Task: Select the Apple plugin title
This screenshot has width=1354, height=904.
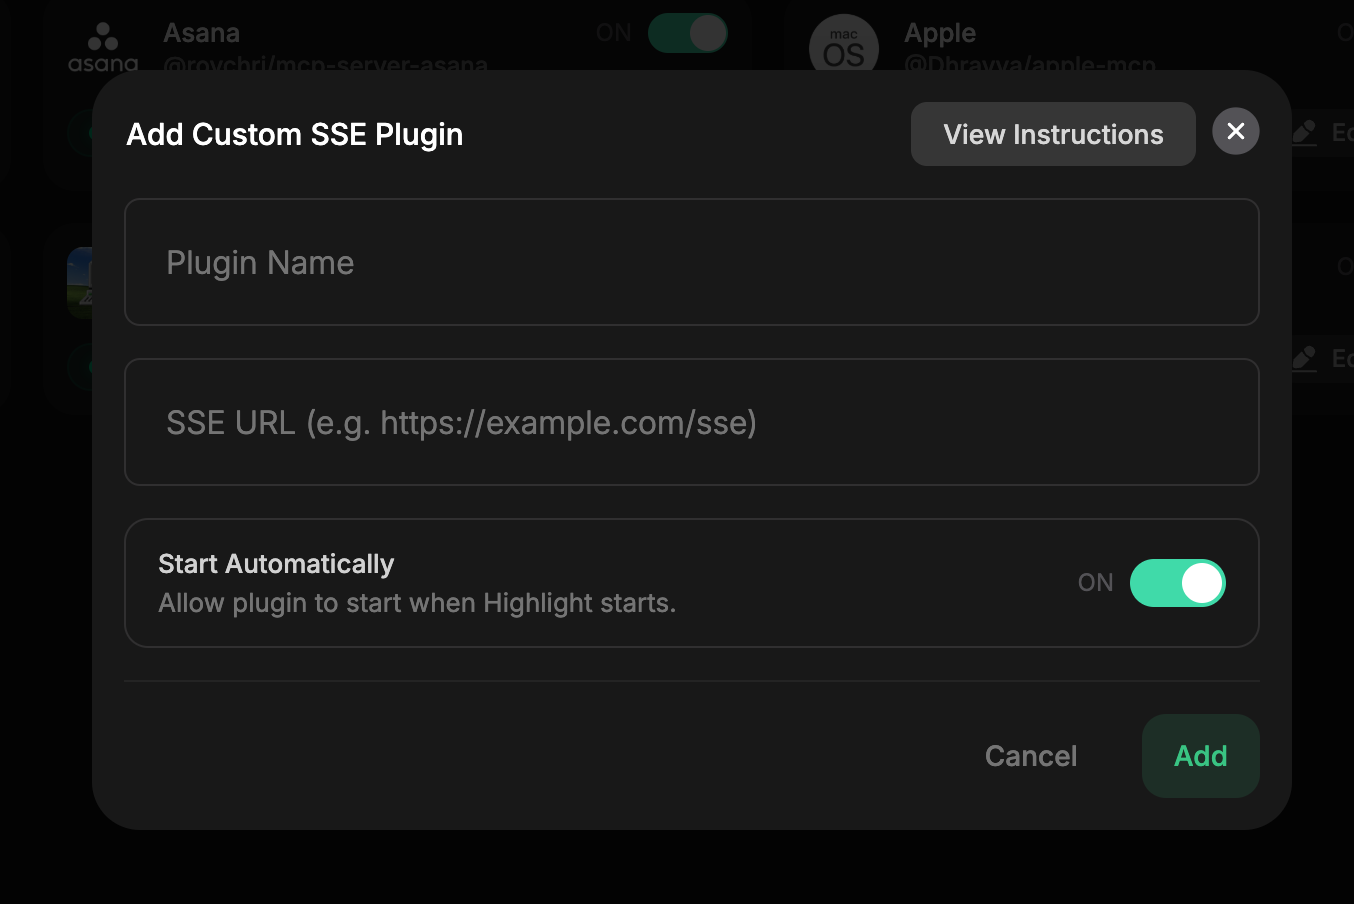Action: pos(939,33)
